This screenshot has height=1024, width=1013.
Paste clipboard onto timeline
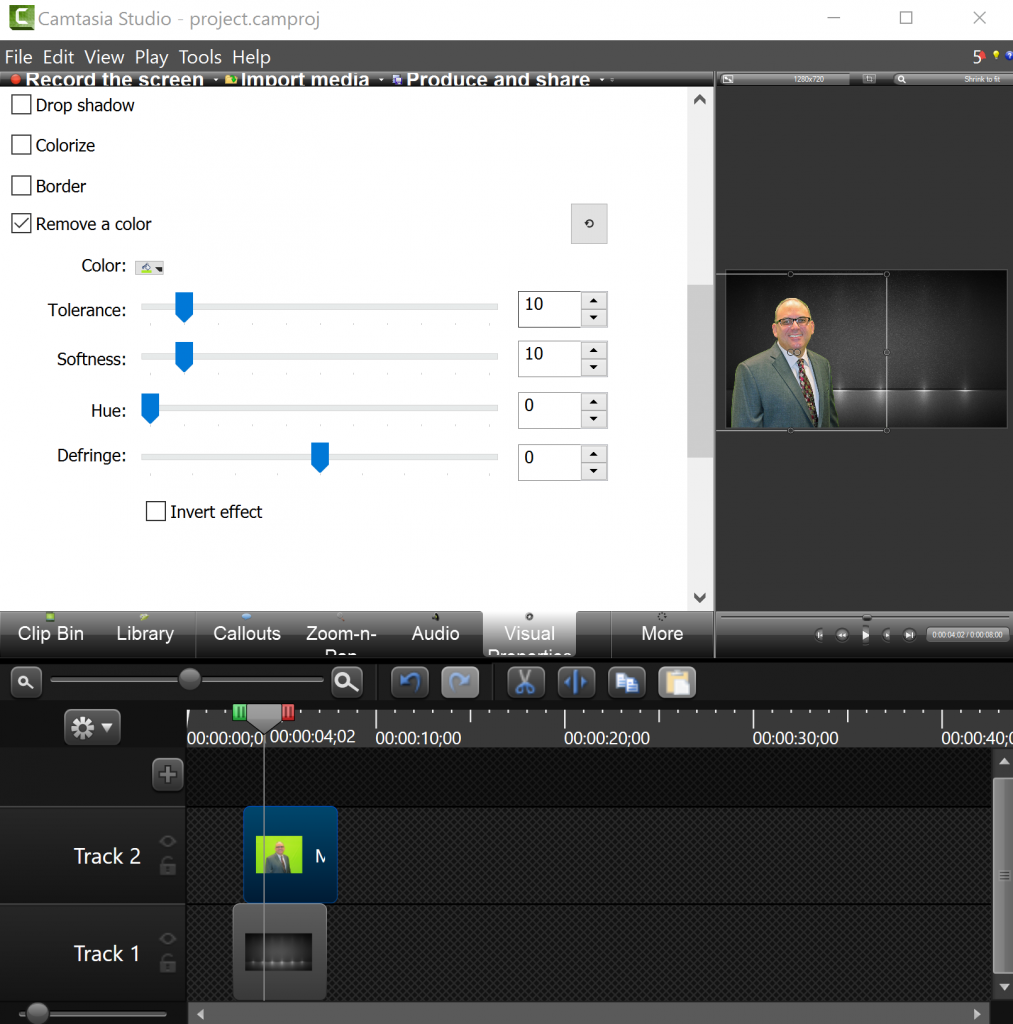(677, 682)
